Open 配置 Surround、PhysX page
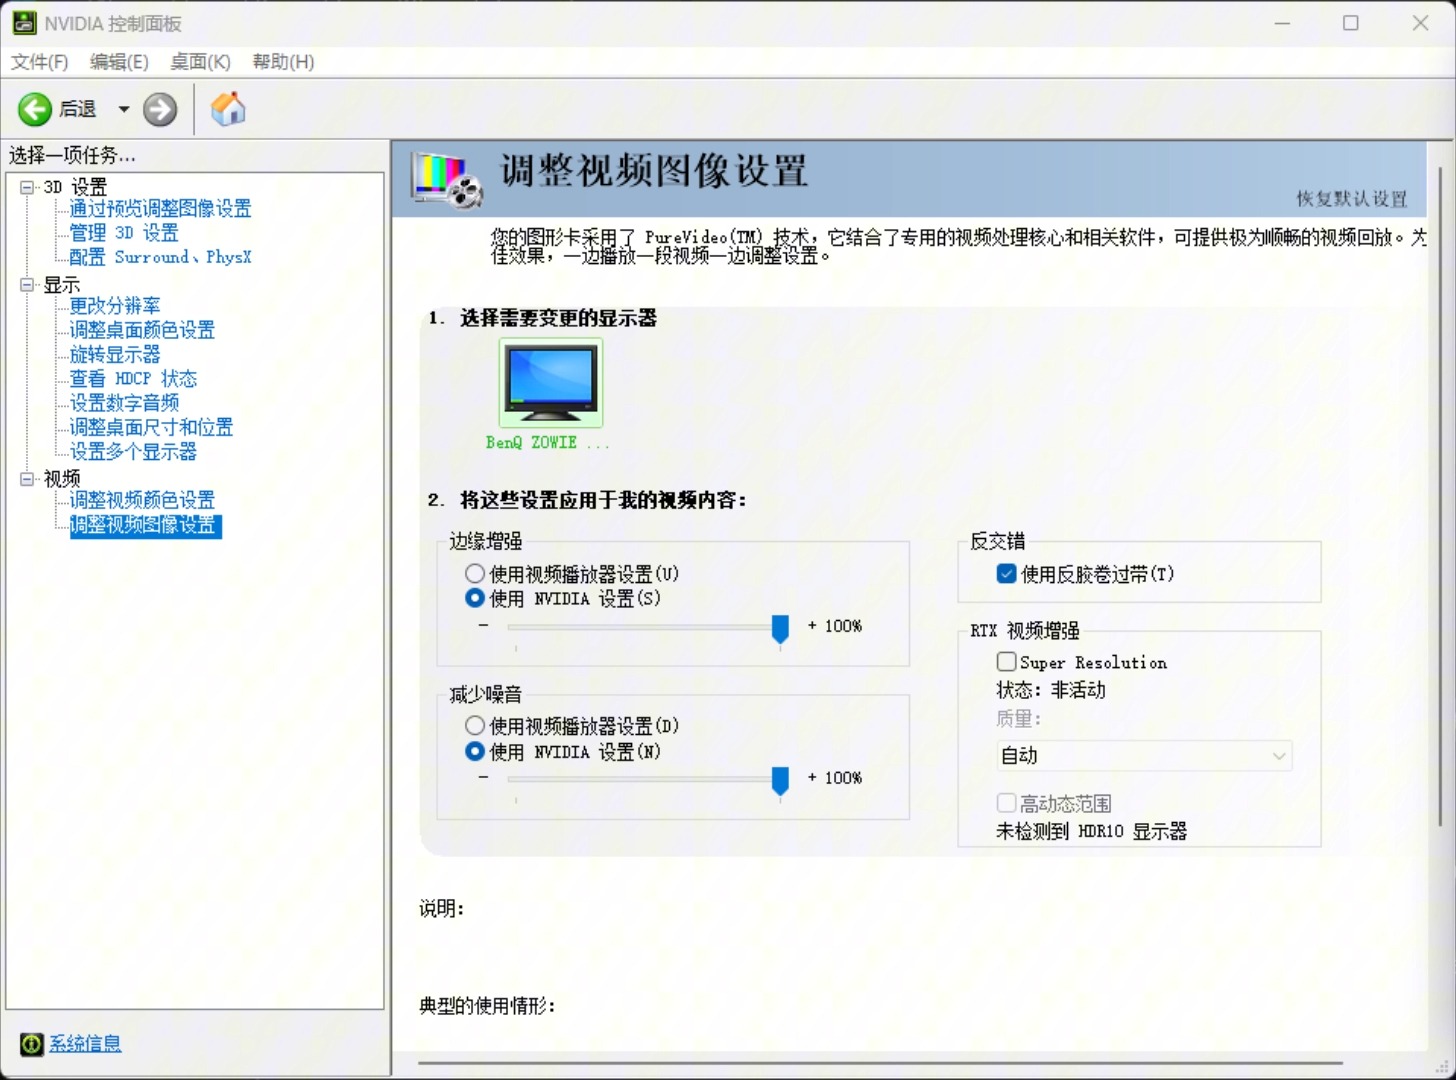 pos(160,257)
